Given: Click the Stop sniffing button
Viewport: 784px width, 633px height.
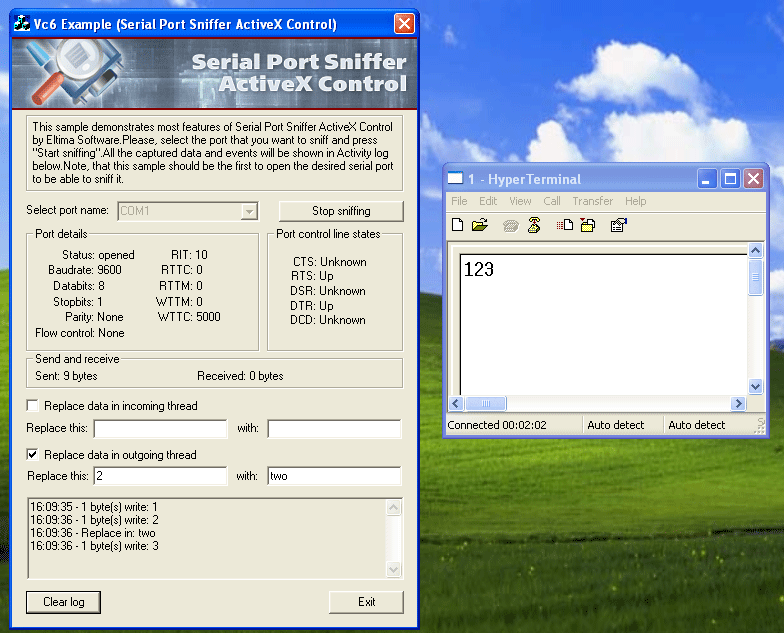Looking at the screenshot, I should 341,211.
